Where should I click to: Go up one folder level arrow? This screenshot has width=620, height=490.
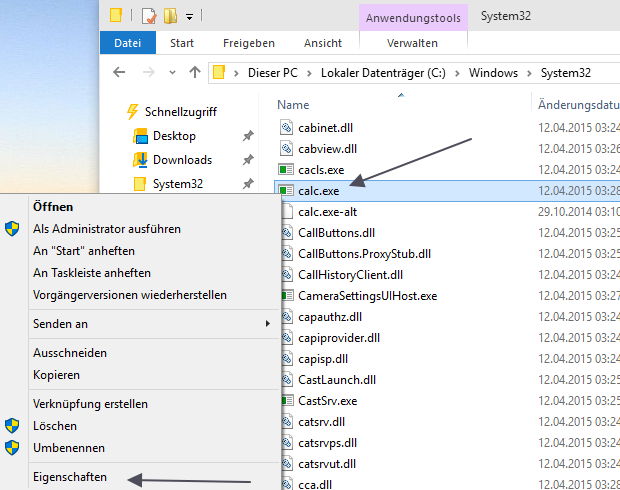point(195,72)
